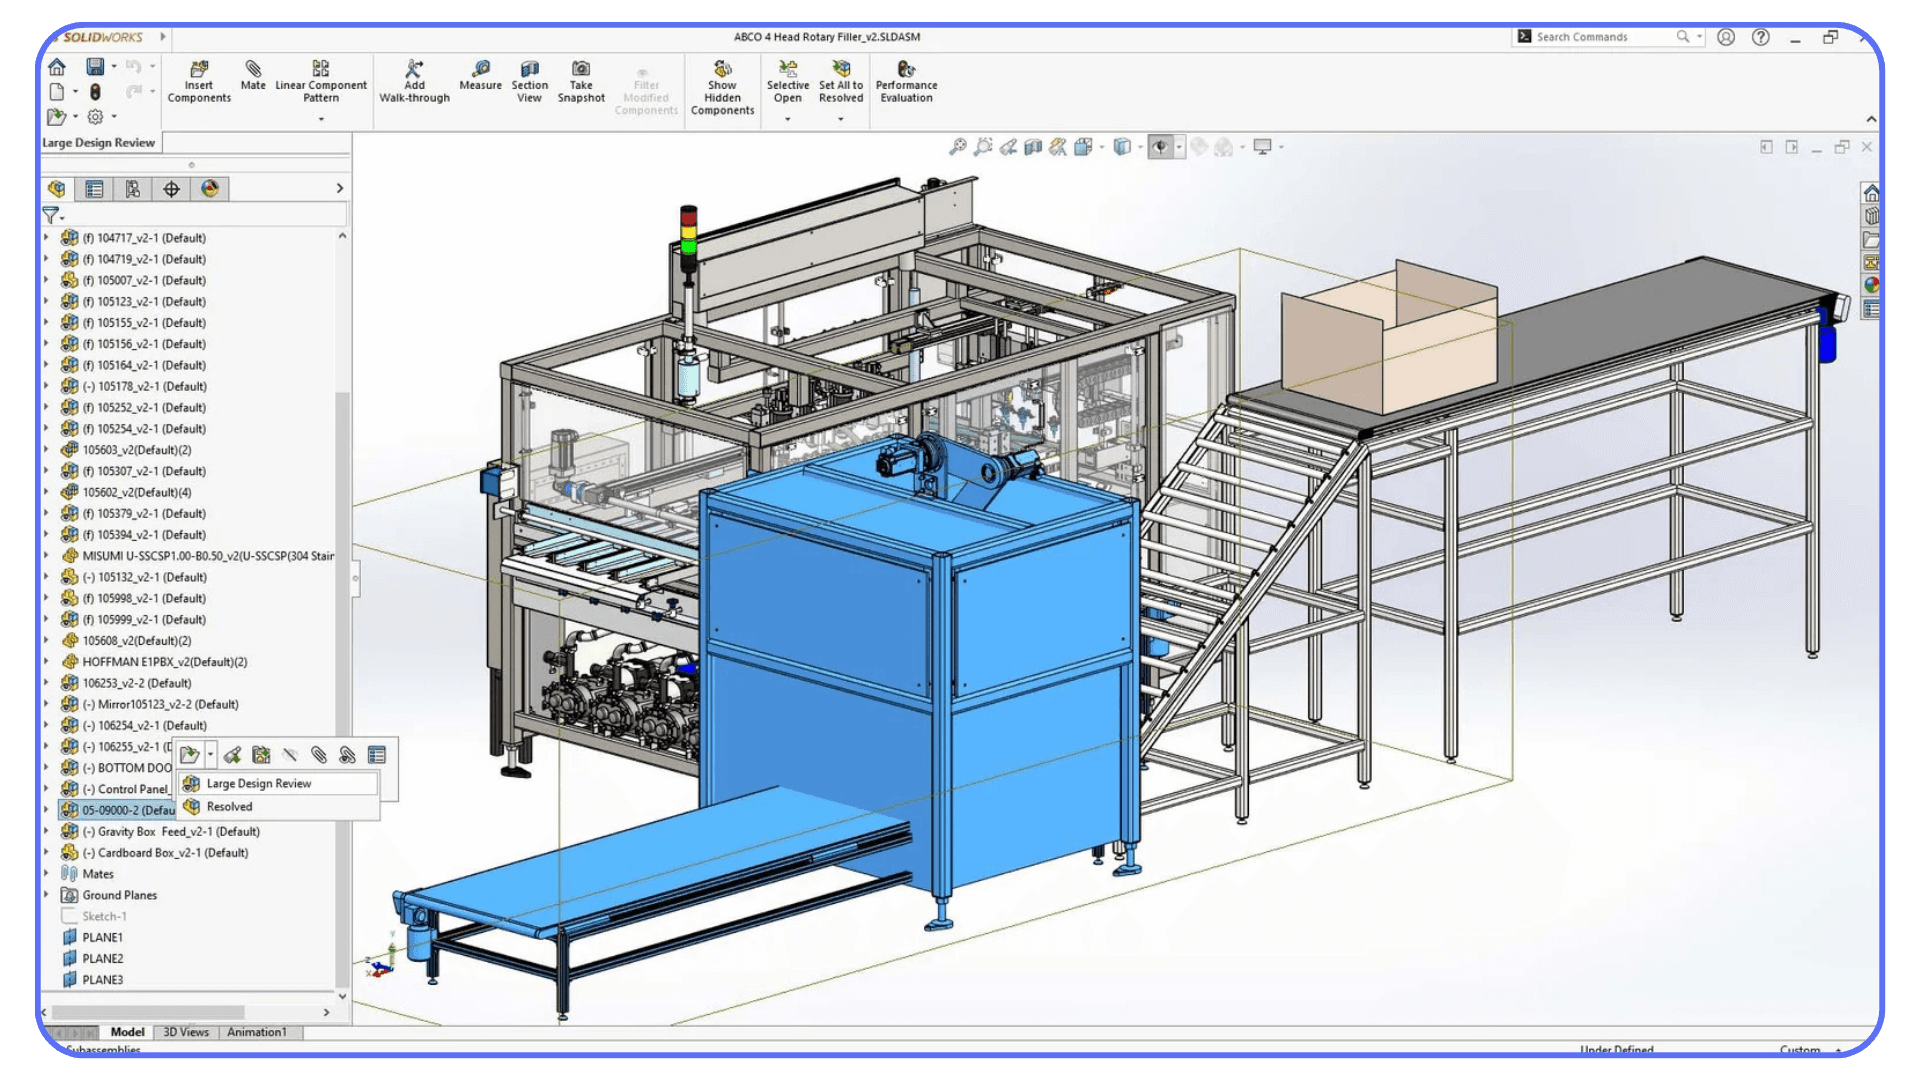Image resolution: width=1920 pixels, height=1080 pixels.
Task: Expand the Ground Planes tree node
Action: coord(46,895)
